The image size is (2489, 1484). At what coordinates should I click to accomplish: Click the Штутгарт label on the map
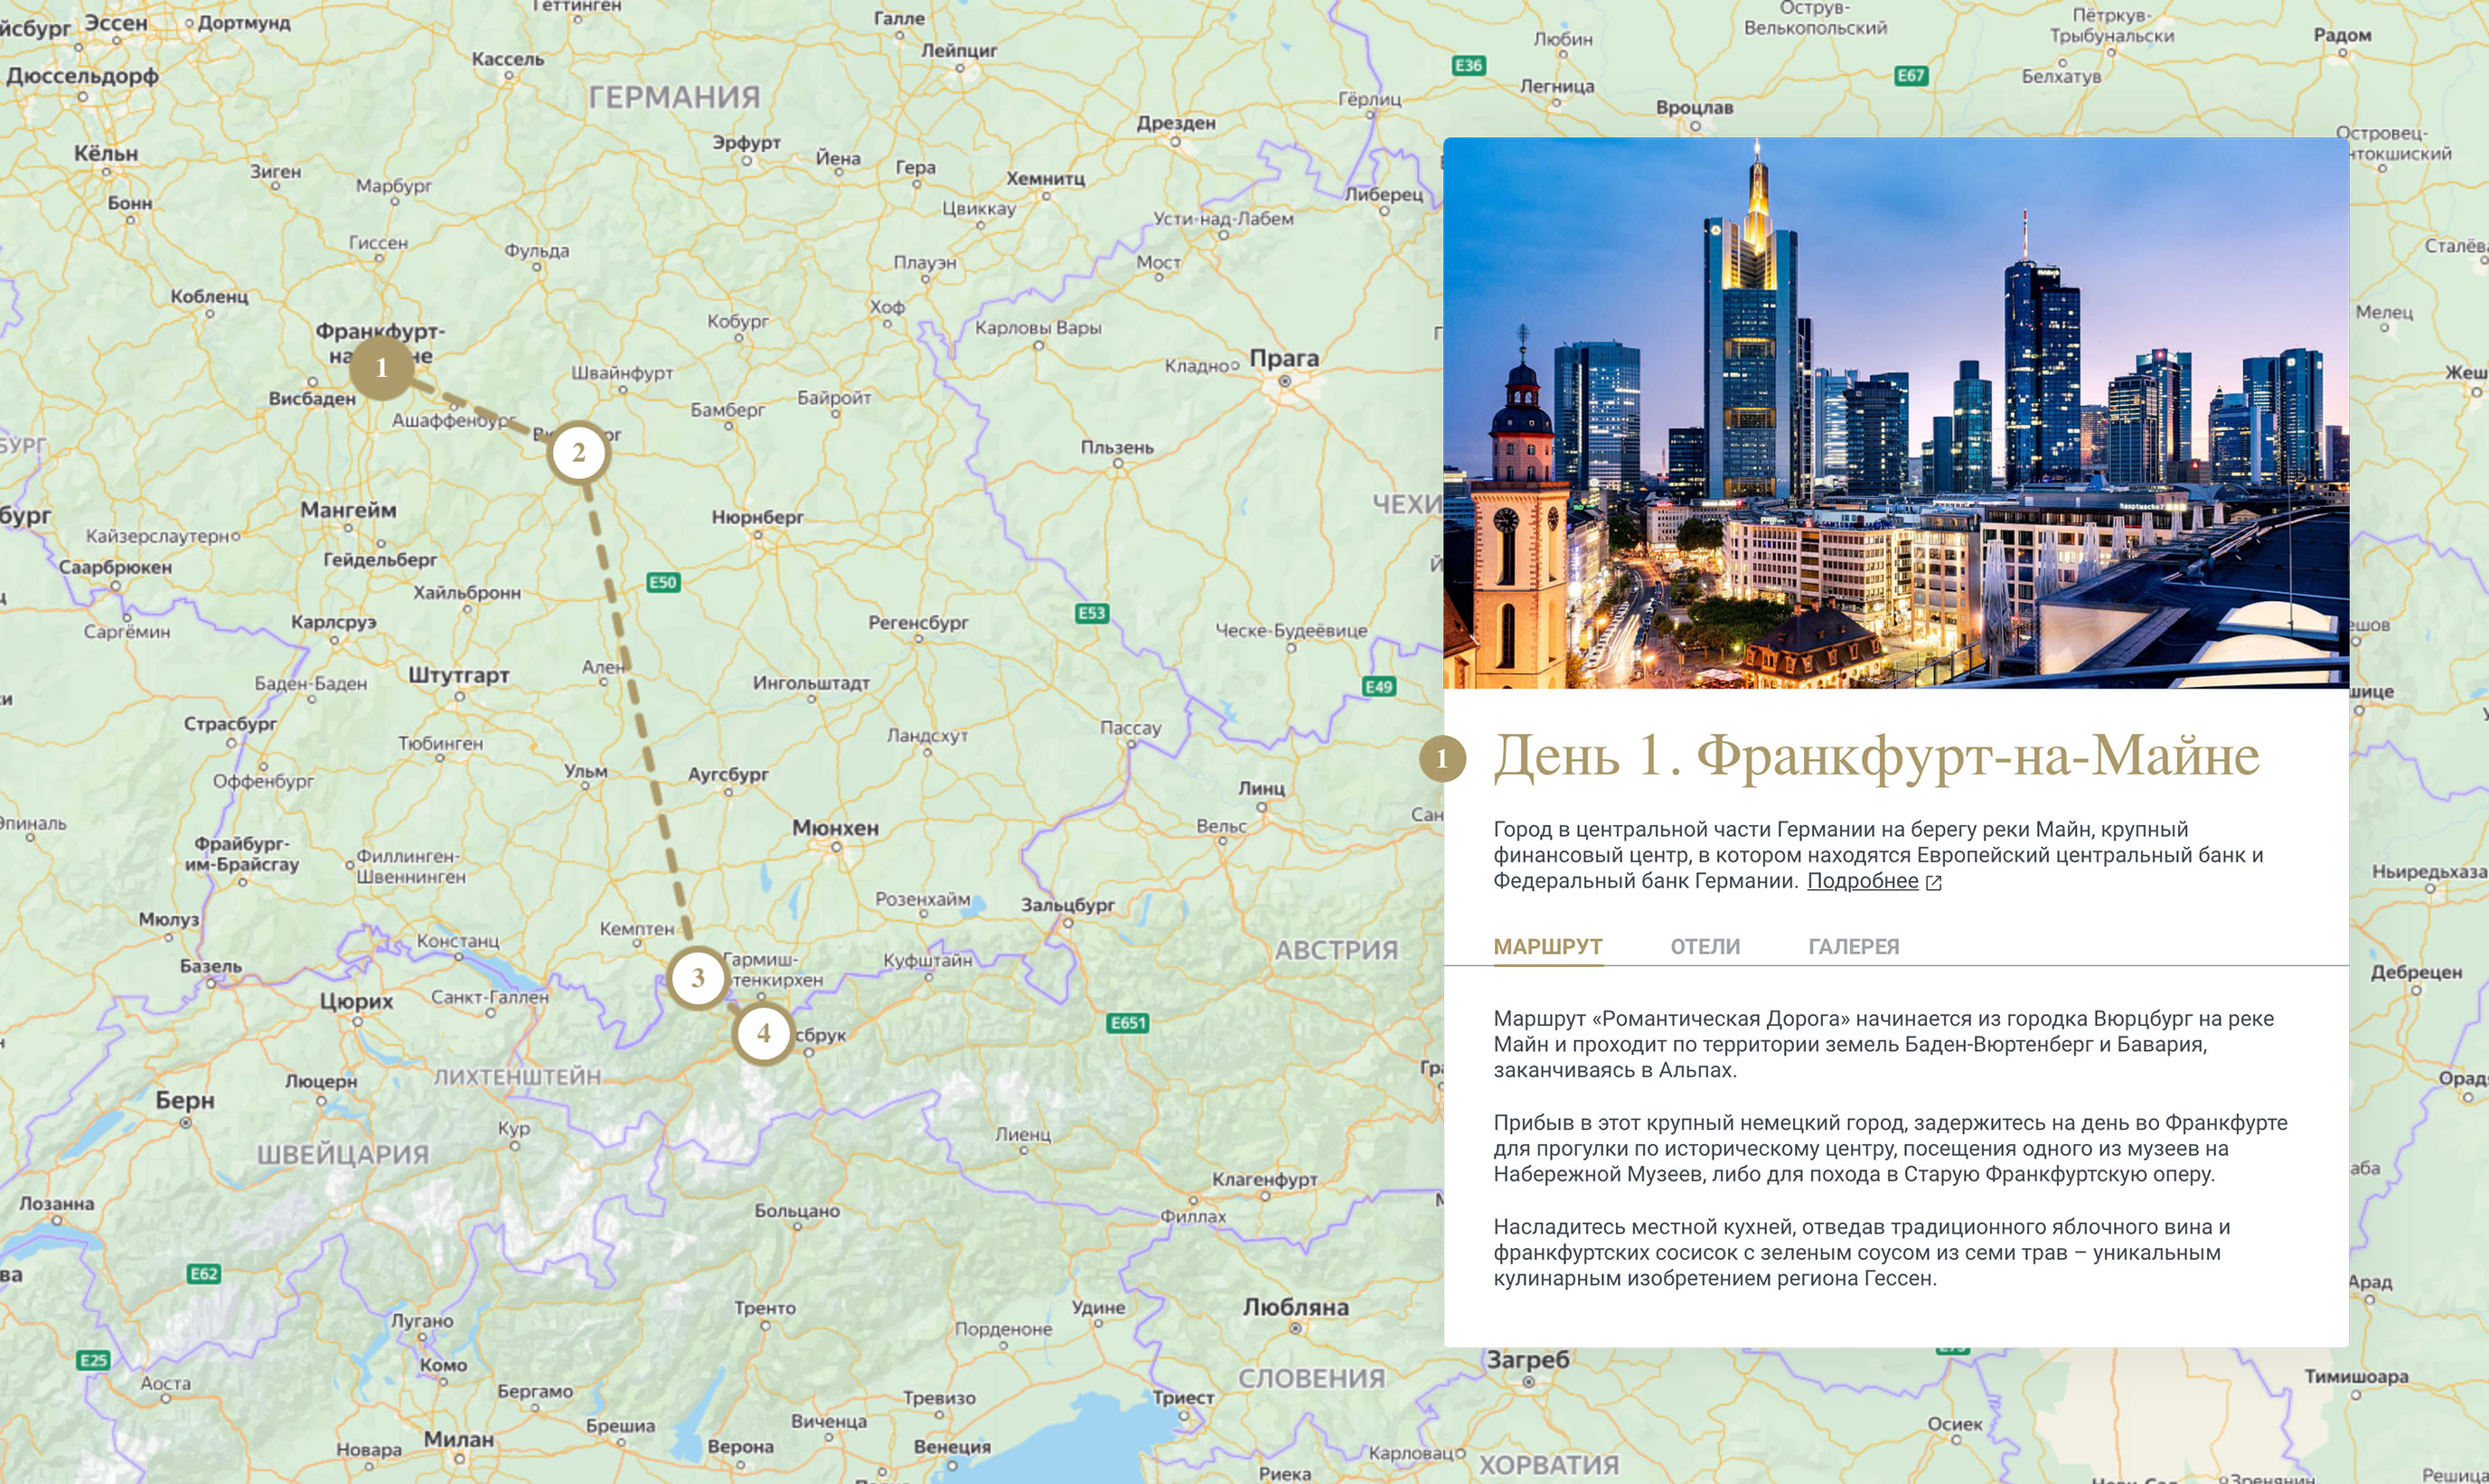[459, 675]
